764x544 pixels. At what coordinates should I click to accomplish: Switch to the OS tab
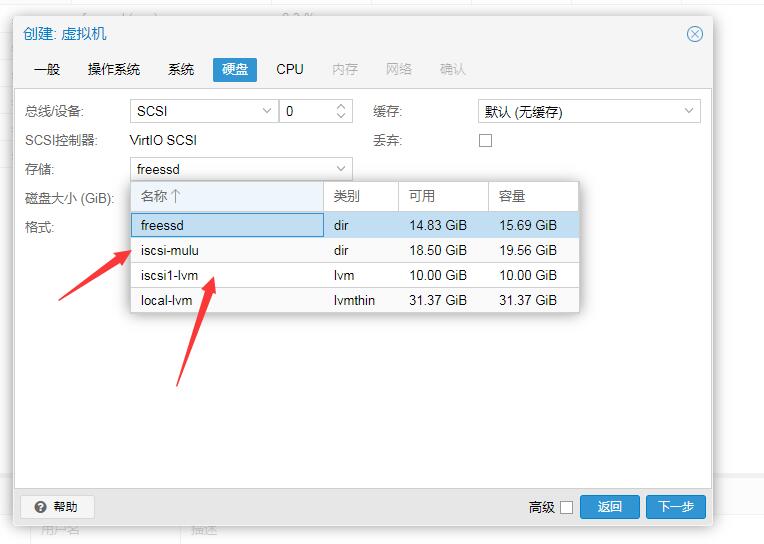114,70
